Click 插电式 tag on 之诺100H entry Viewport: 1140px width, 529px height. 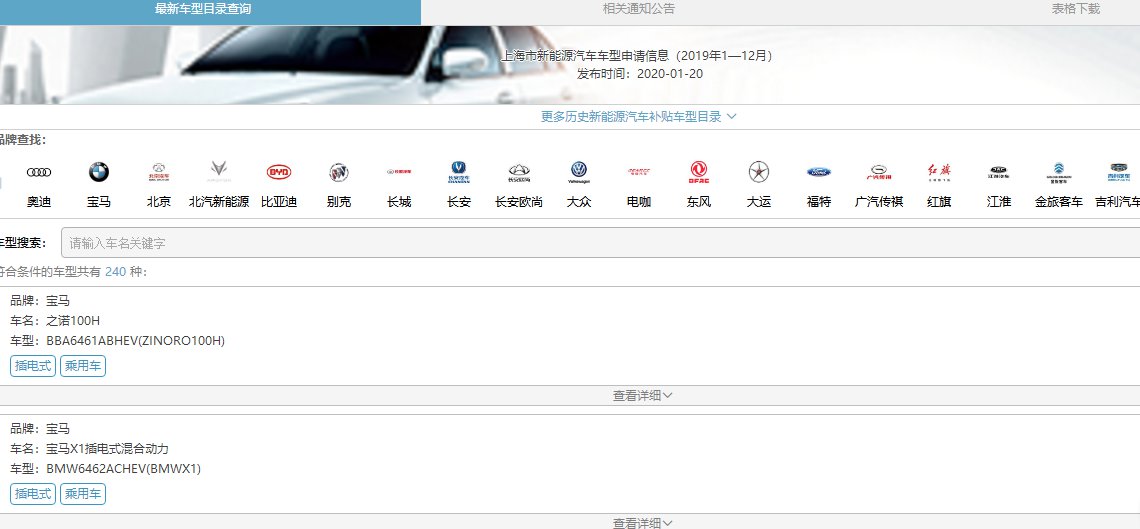click(x=33, y=366)
